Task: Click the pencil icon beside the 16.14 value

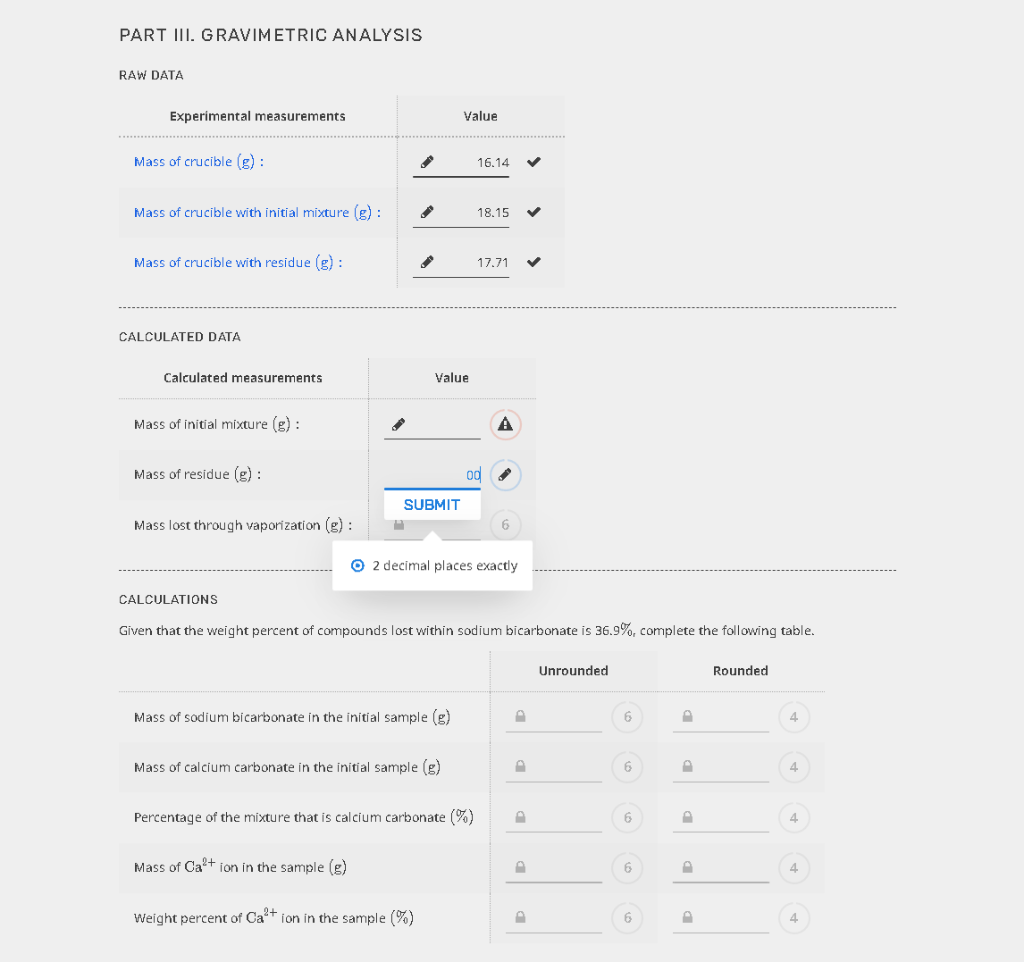Action: 426,161
